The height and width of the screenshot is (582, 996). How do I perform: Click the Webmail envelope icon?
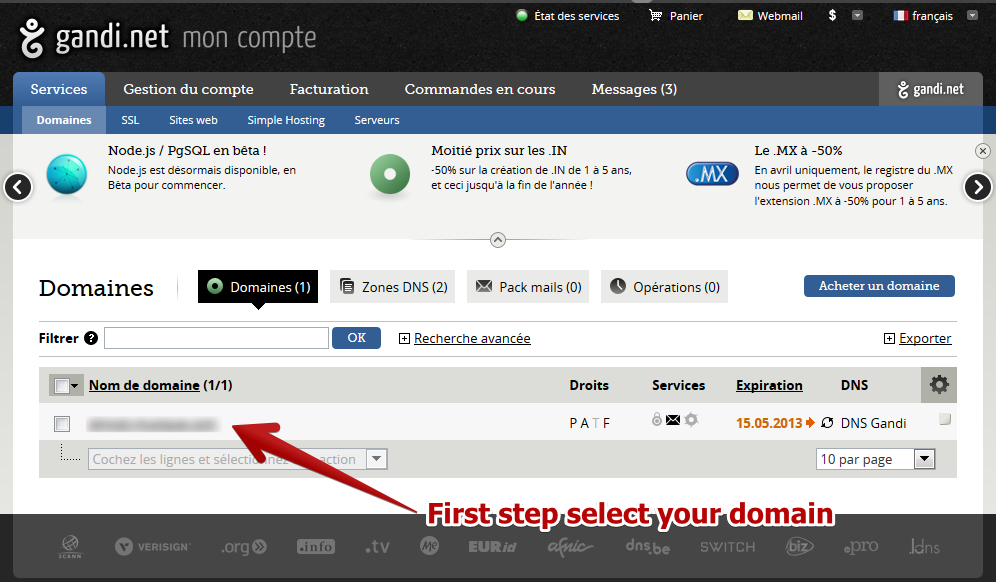(x=745, y=16)
